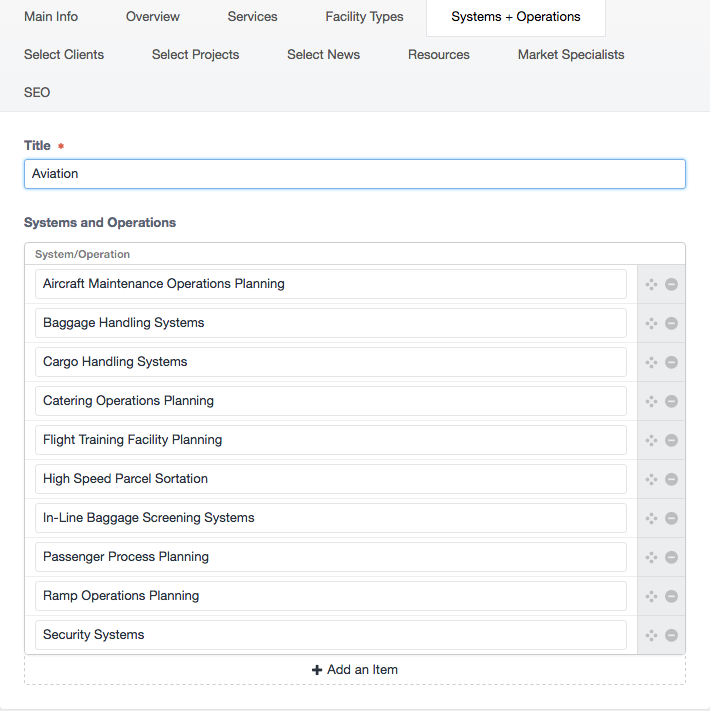Click the reorder handle for Catering Operations Planning
The image size is (710, 711).
click(652, 401)
